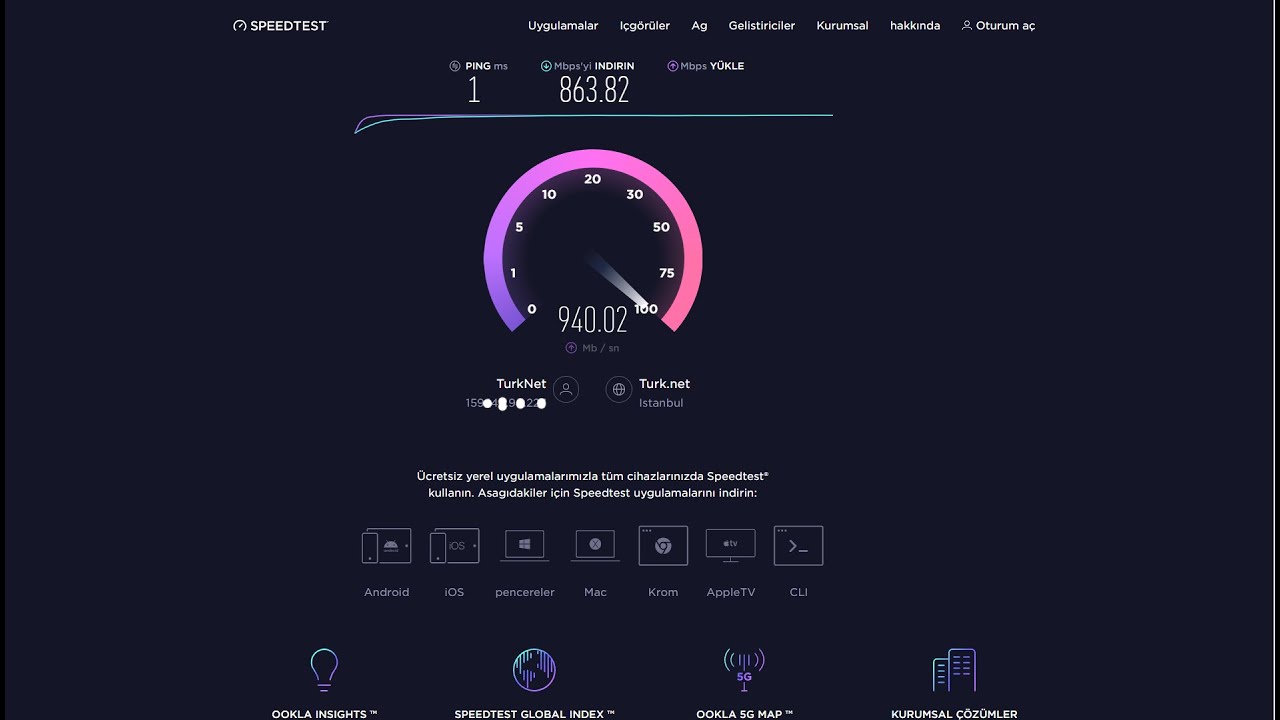The width and height of the screenshot is (1280, 720).
Task: Select the Windows (pencereler) app icon
Action: coord(525,546)
